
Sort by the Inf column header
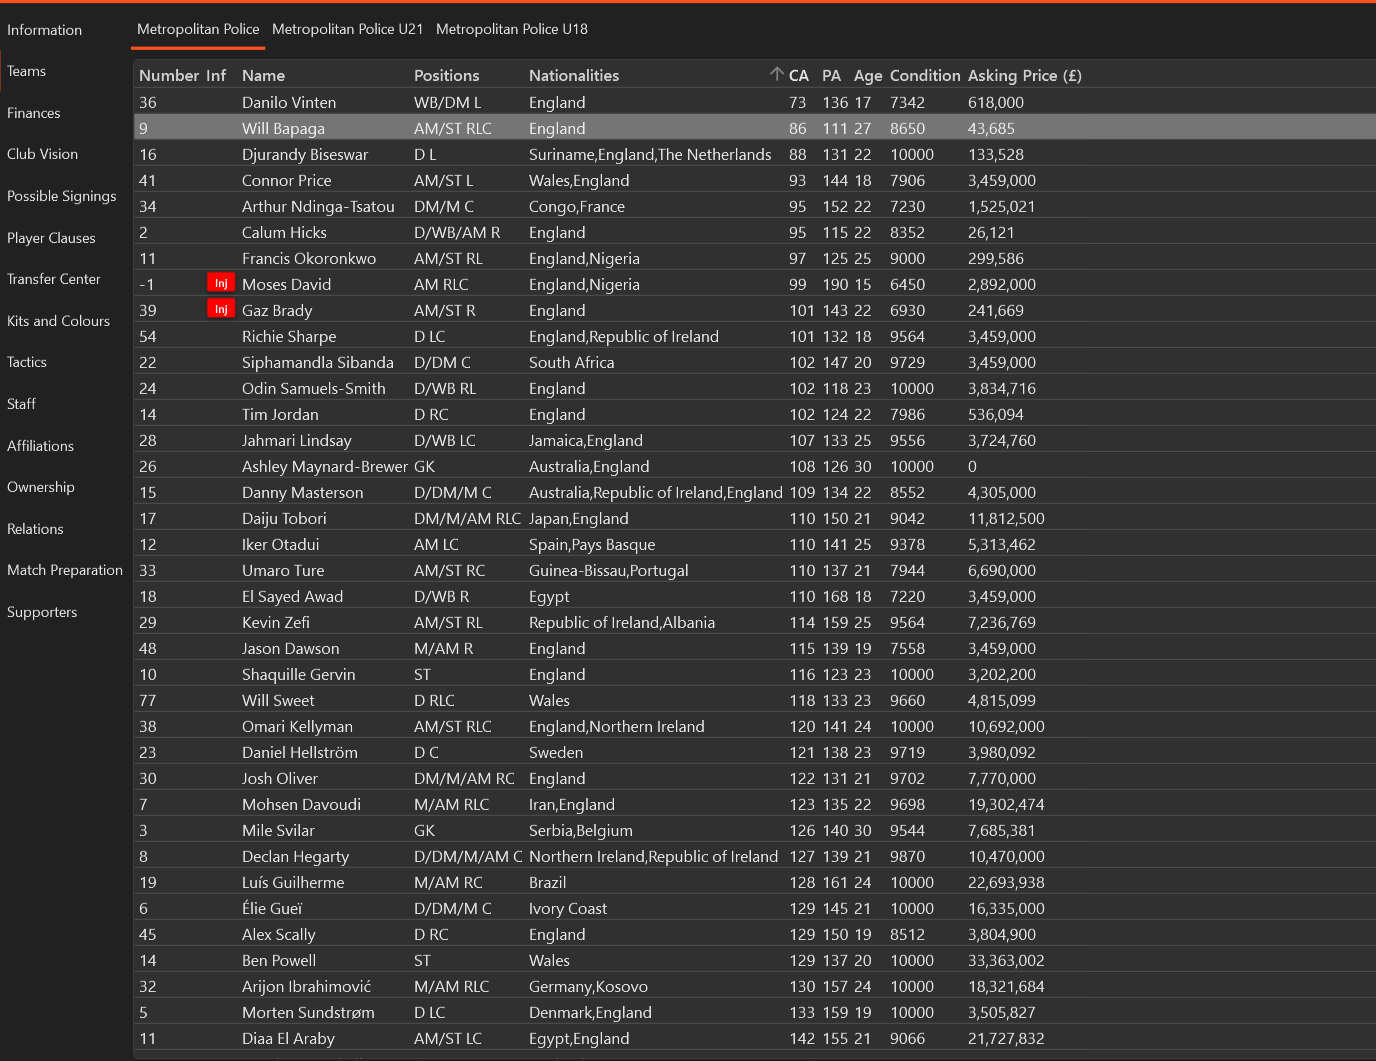(216, 75)
